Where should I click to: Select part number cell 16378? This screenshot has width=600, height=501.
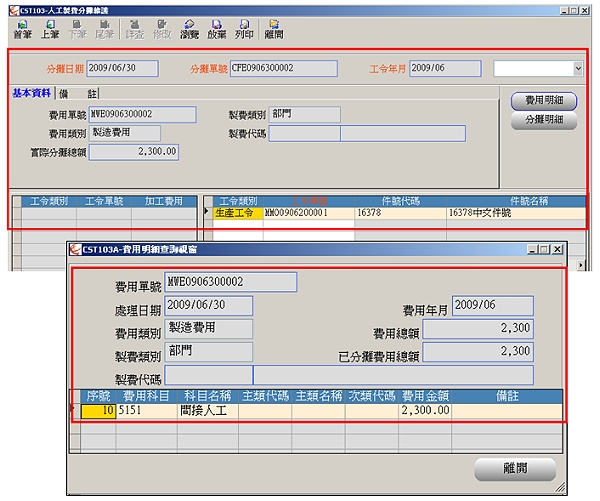pos(400,213)
